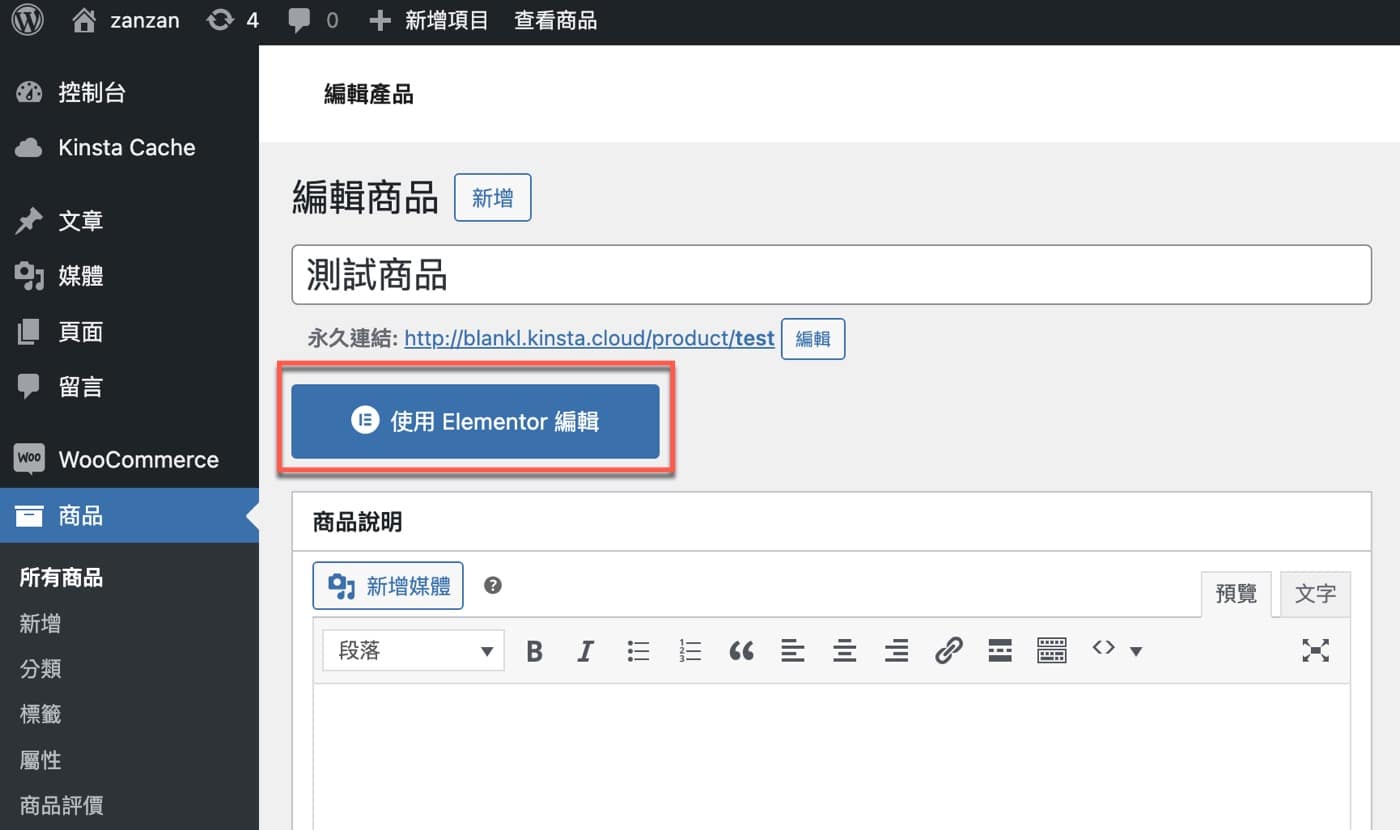Viewport: 1400px width, 830px height.
Task: Open 屬性 attributes submenu item
Action: click(40, 760)
